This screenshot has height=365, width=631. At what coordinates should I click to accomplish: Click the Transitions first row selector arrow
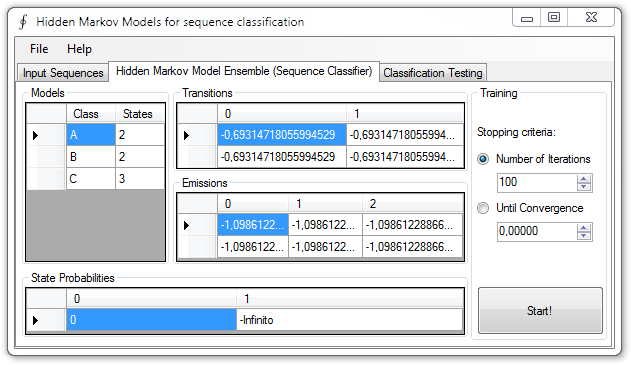(186, 135)
